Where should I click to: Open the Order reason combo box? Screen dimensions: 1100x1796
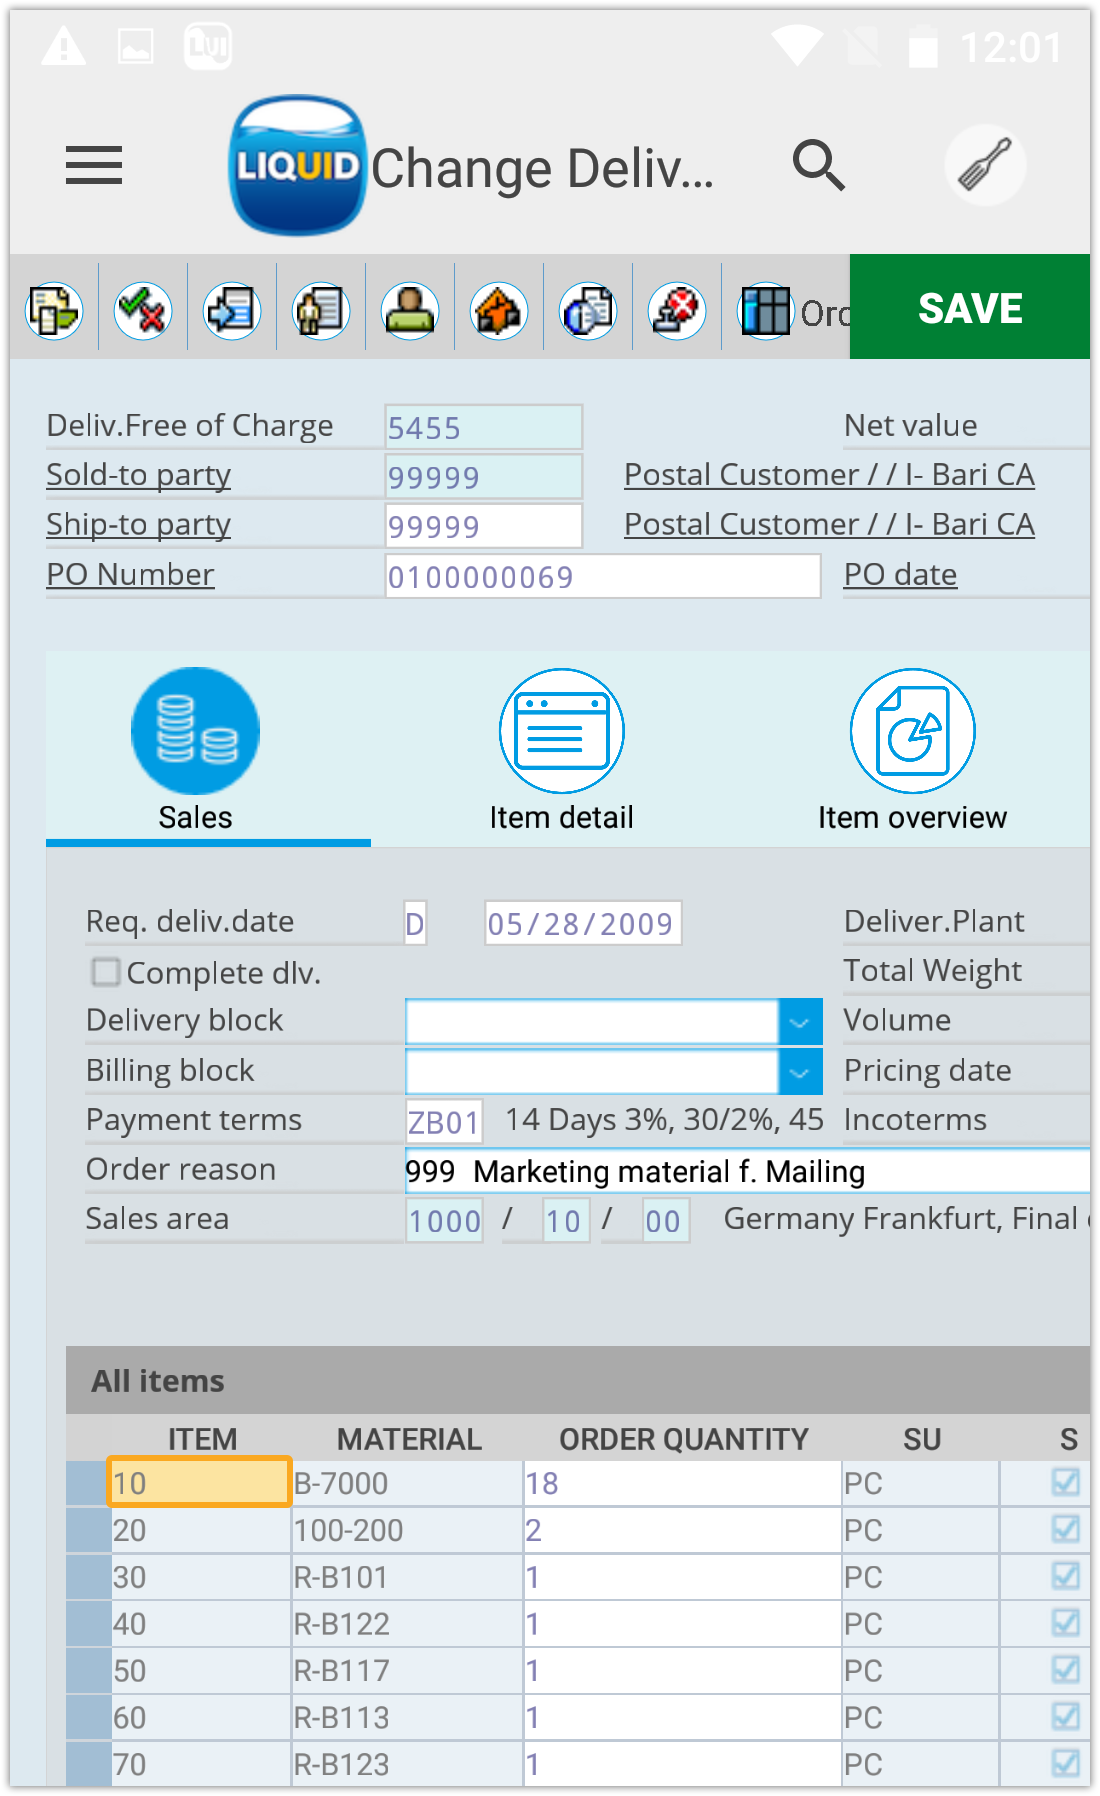pos(745,1171)
